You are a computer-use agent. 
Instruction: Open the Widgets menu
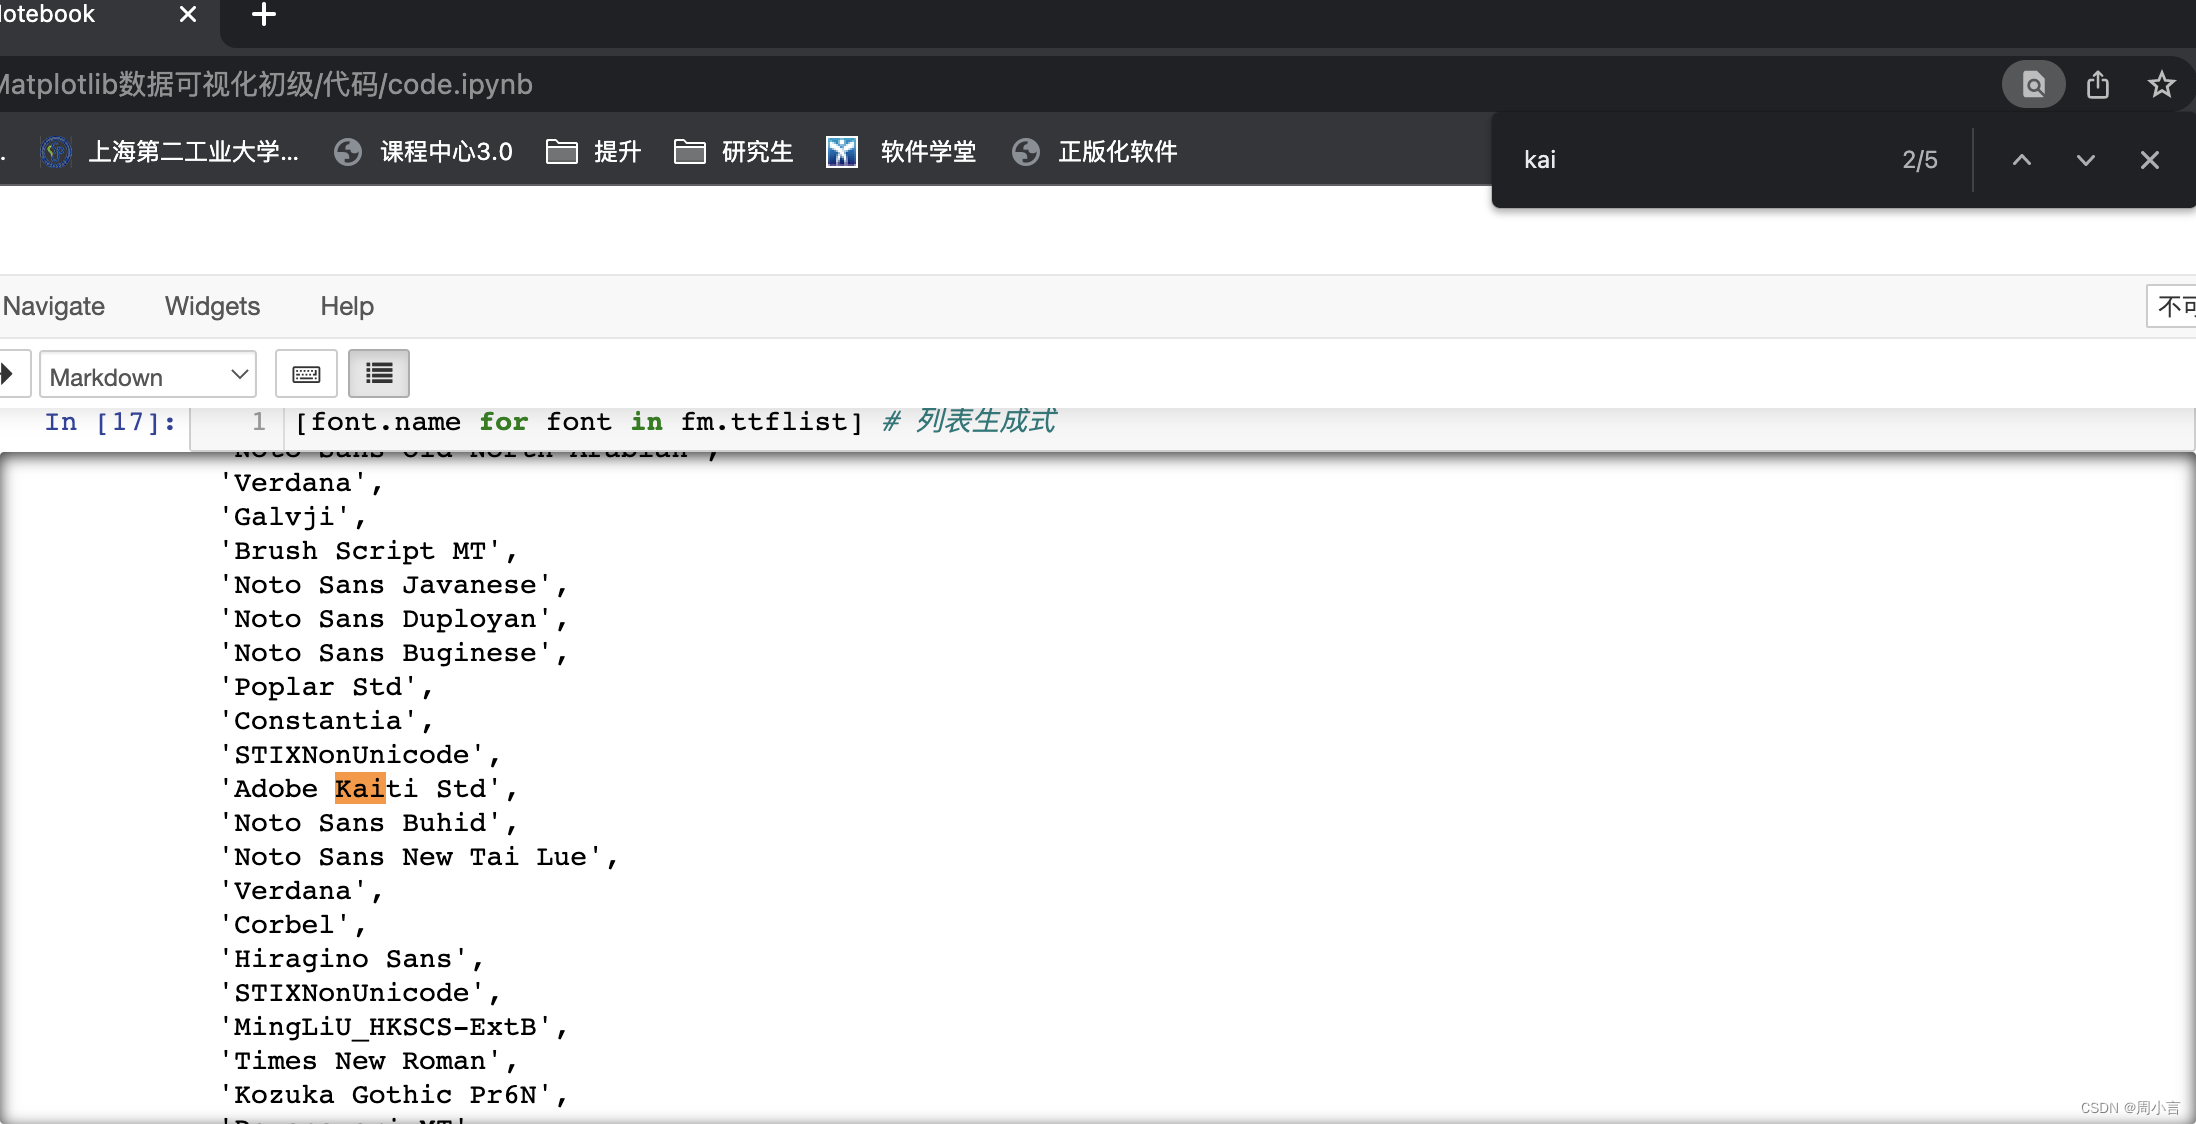click(212, 306)
